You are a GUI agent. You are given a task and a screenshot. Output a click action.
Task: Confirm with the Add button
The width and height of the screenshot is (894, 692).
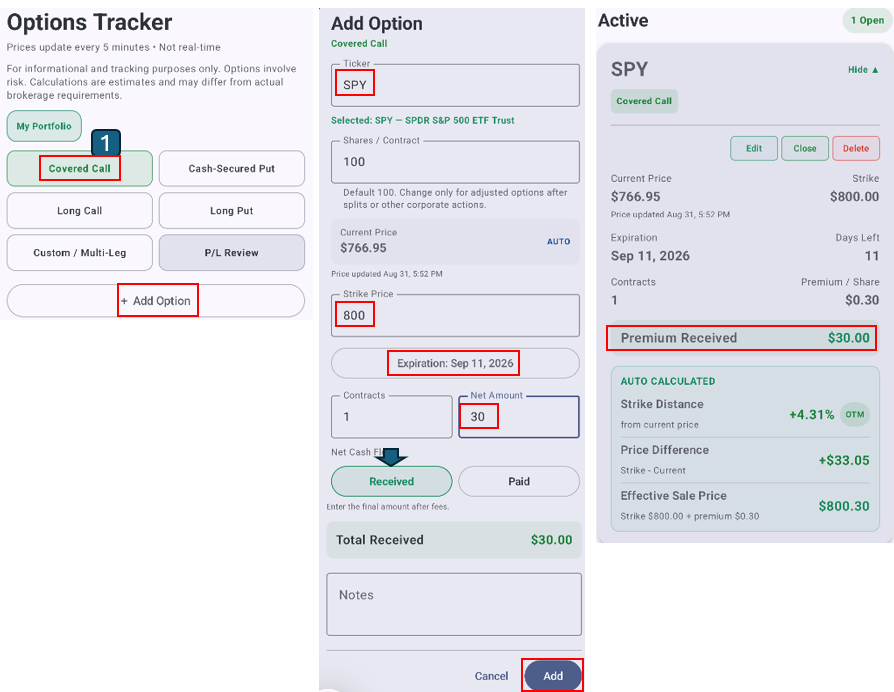(552, 675)
